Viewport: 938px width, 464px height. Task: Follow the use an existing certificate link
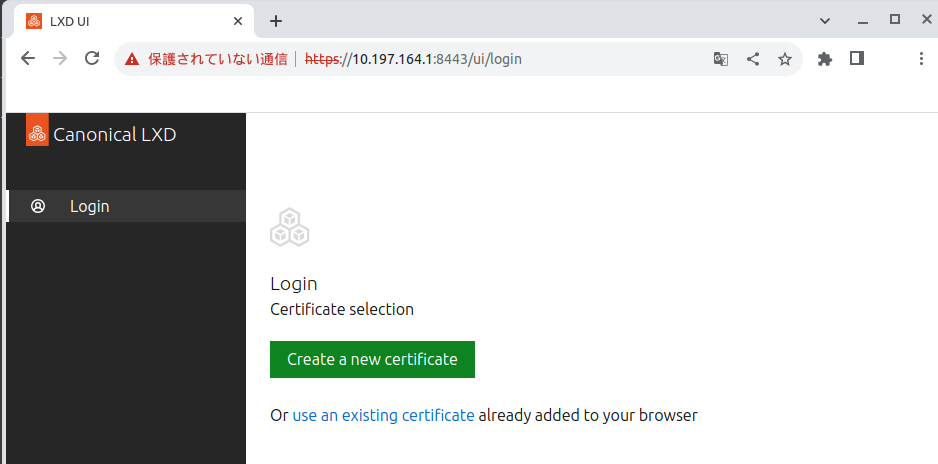pyautogui.click(x=383, y=415)
